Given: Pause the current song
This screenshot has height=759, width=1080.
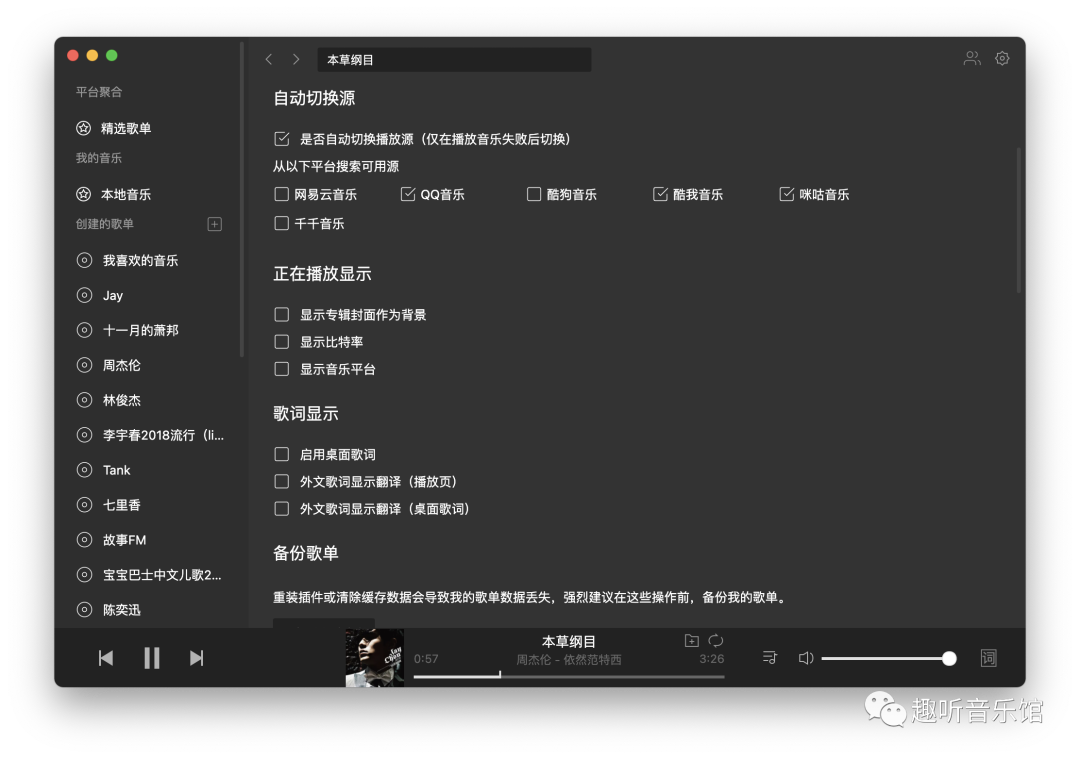Looking at the screenshot, I should click(x=152, y=658).
